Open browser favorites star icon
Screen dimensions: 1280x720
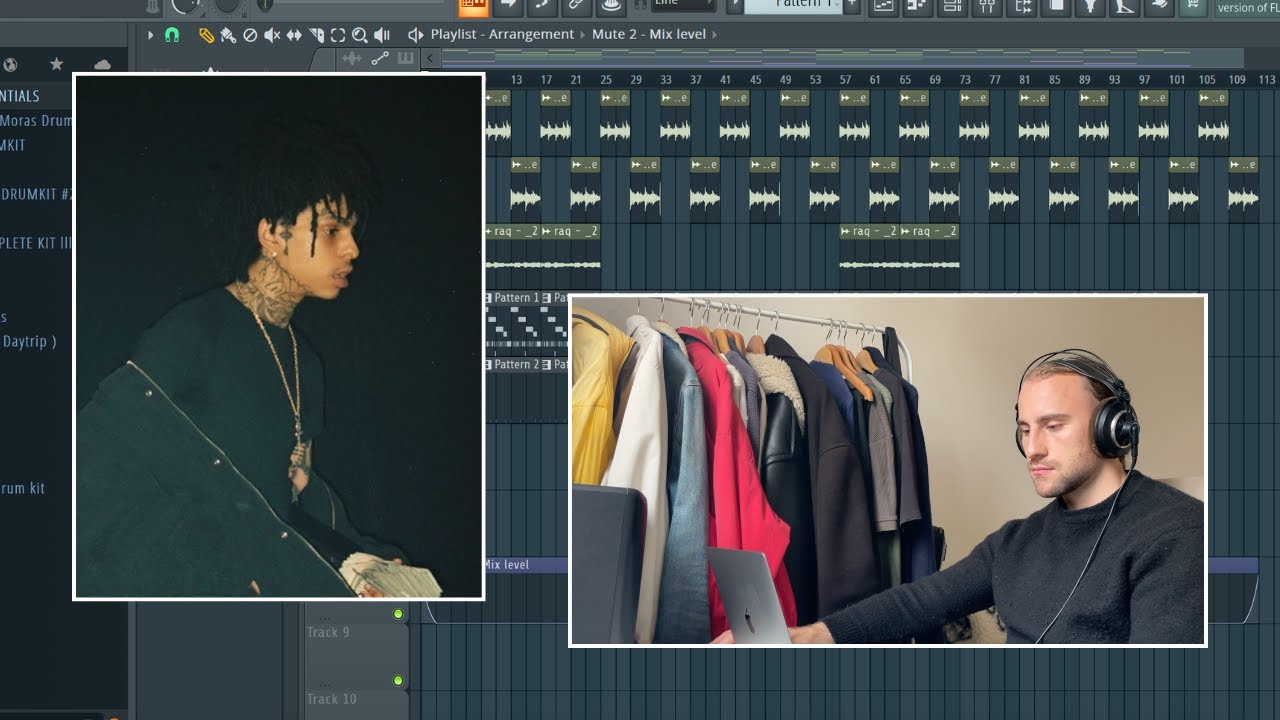pos(56,65)
